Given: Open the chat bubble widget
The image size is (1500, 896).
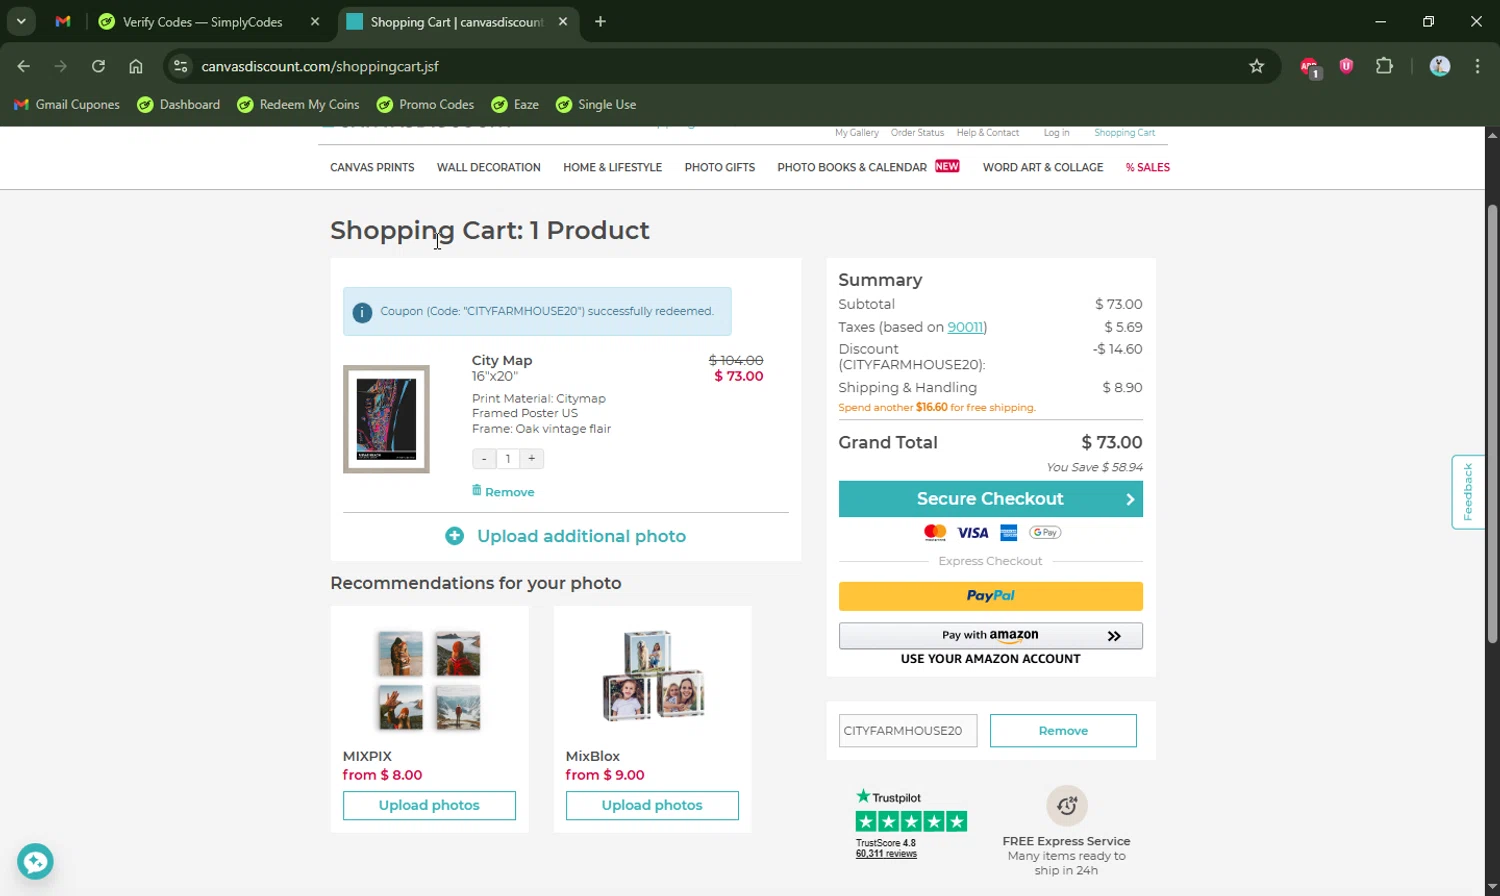Looking at the screenshot, I should pyautogui.click(x=35, y=861).
